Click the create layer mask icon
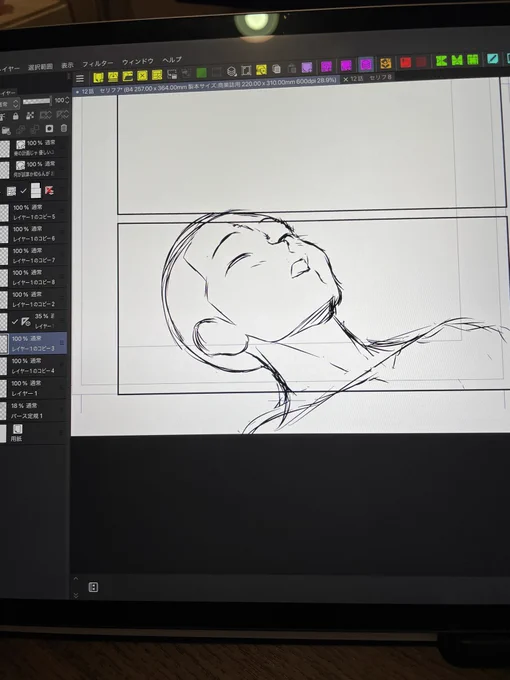The image size is (510, 680). (x=49, y=128)
